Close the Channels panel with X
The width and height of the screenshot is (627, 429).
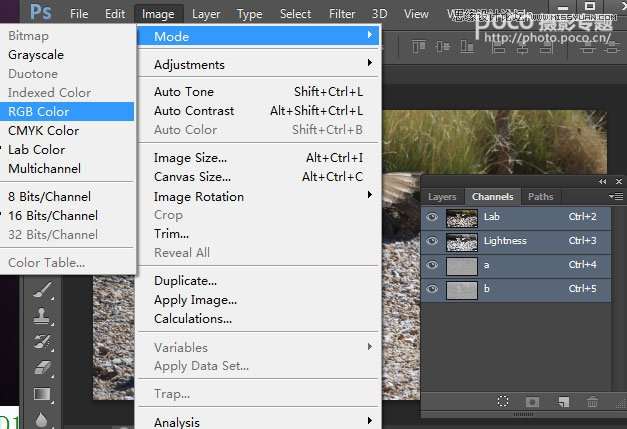[619, 182]
